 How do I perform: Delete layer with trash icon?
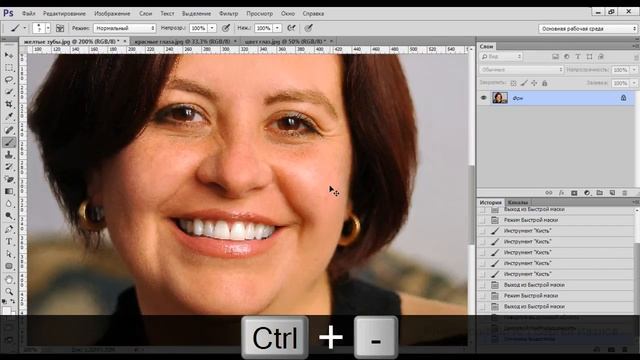coord(624,193)
